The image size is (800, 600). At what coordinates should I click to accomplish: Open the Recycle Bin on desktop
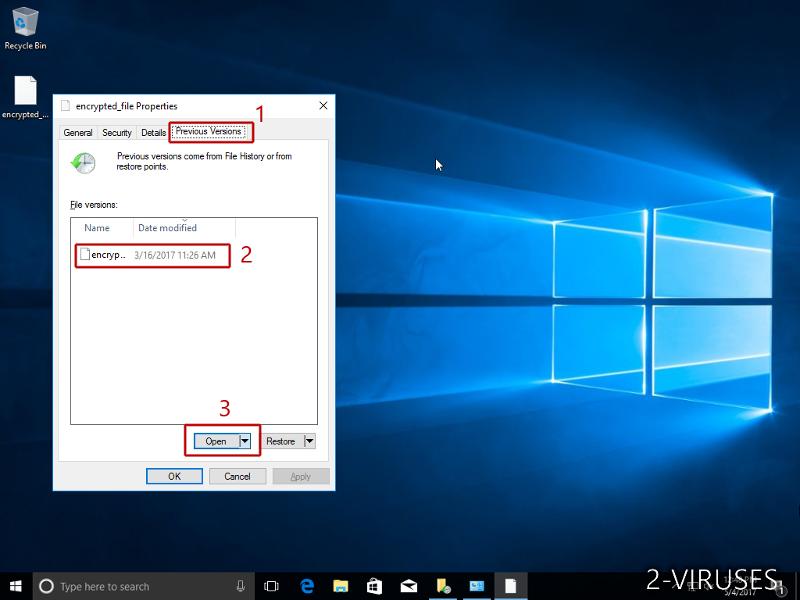click(25, 25)
